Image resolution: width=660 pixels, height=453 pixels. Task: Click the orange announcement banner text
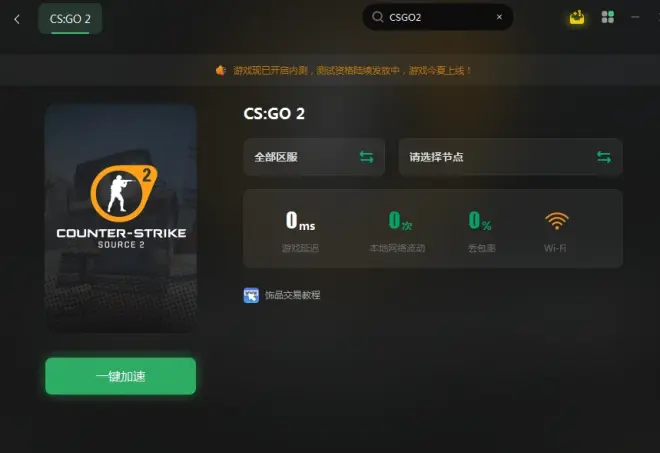pyautogui.click(x=352, y=70)
